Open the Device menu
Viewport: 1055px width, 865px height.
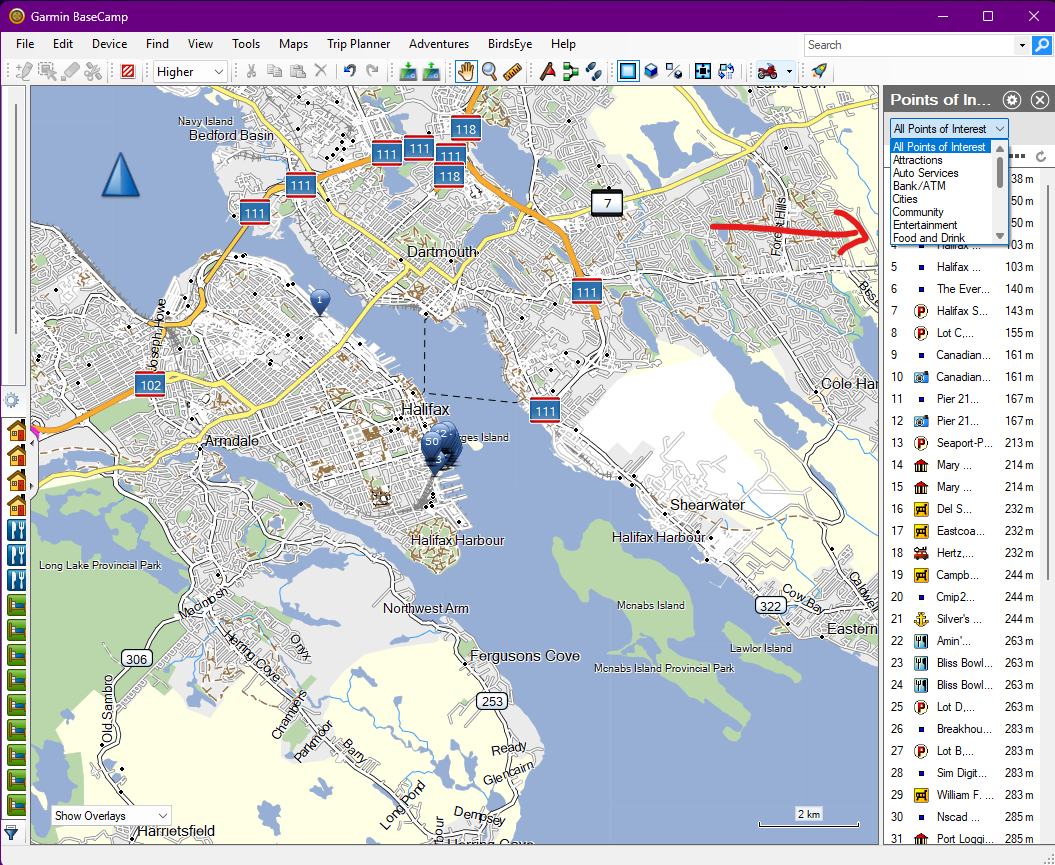pos(109,44)
